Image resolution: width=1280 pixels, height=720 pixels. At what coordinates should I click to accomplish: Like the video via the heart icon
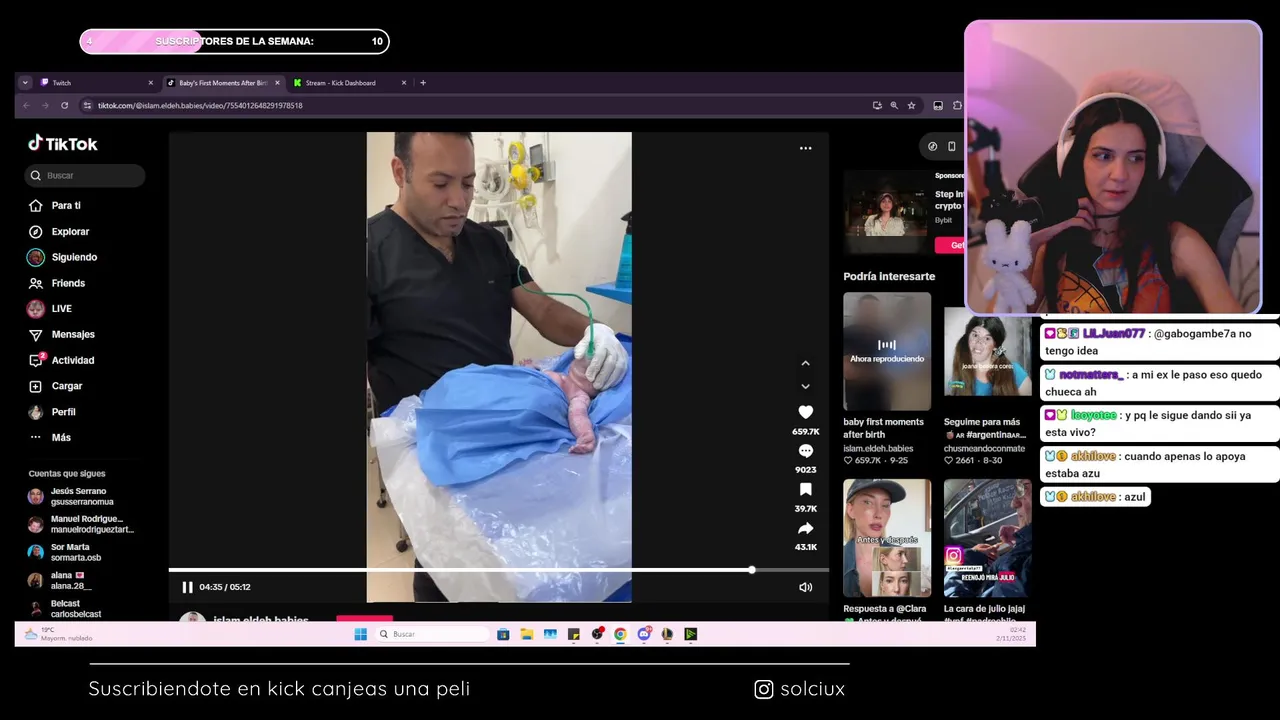pyautogui.click(x=805, y=412)
